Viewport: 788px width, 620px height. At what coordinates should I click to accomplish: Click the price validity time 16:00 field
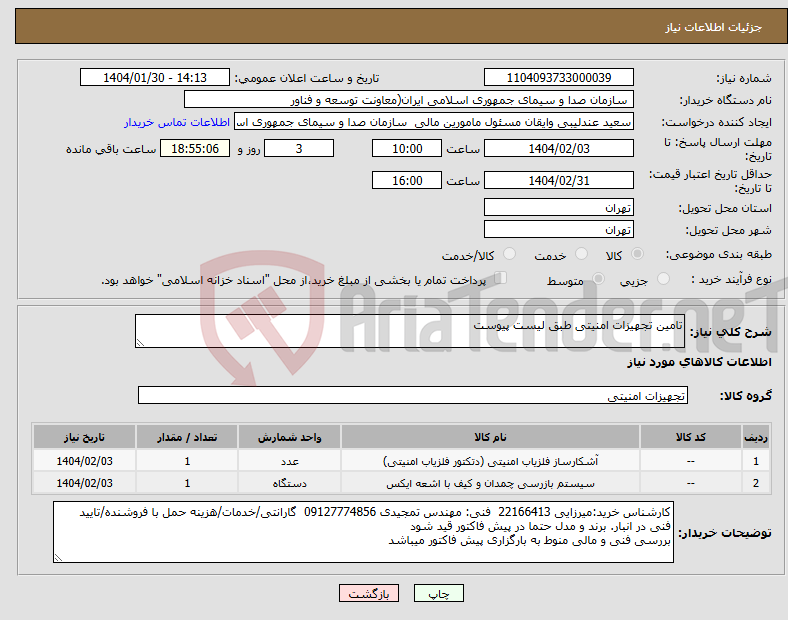[407, 180]
